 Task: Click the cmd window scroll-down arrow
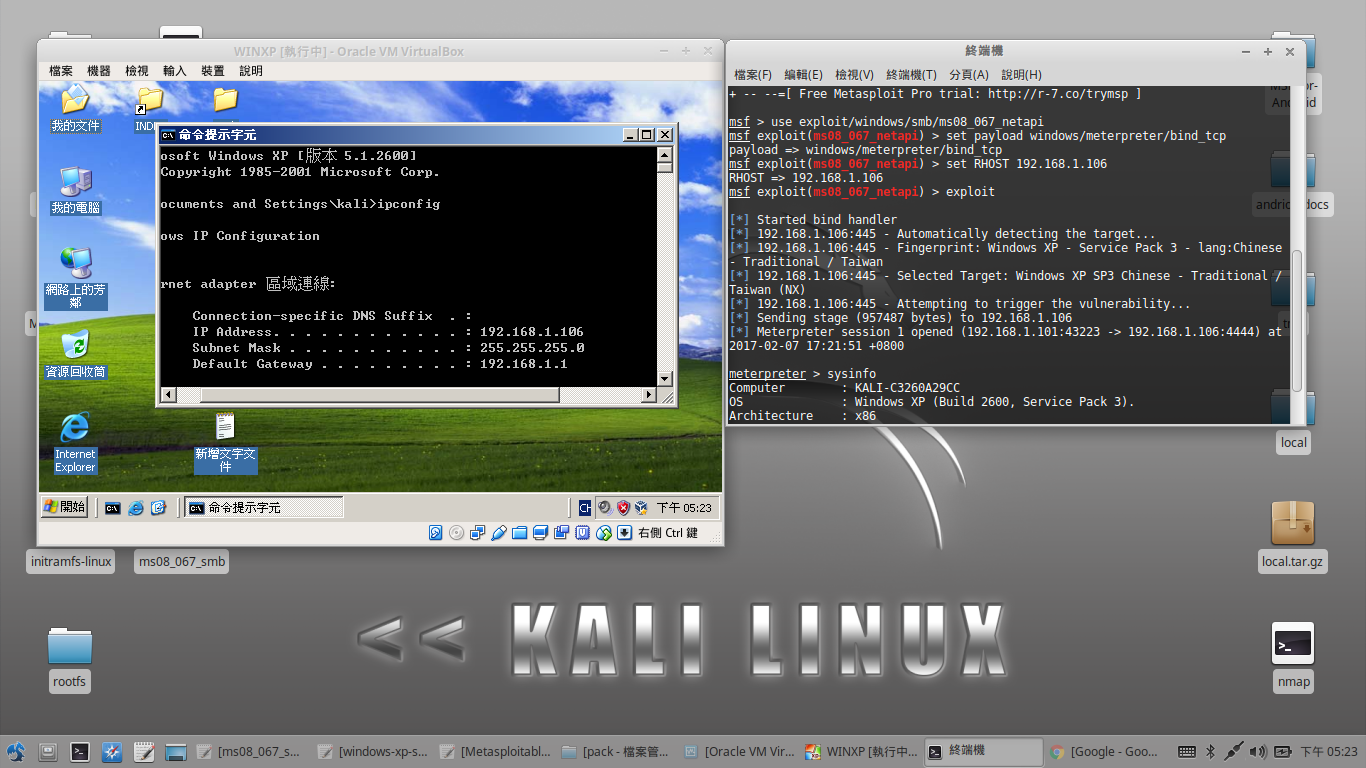(x=665, y=378)
